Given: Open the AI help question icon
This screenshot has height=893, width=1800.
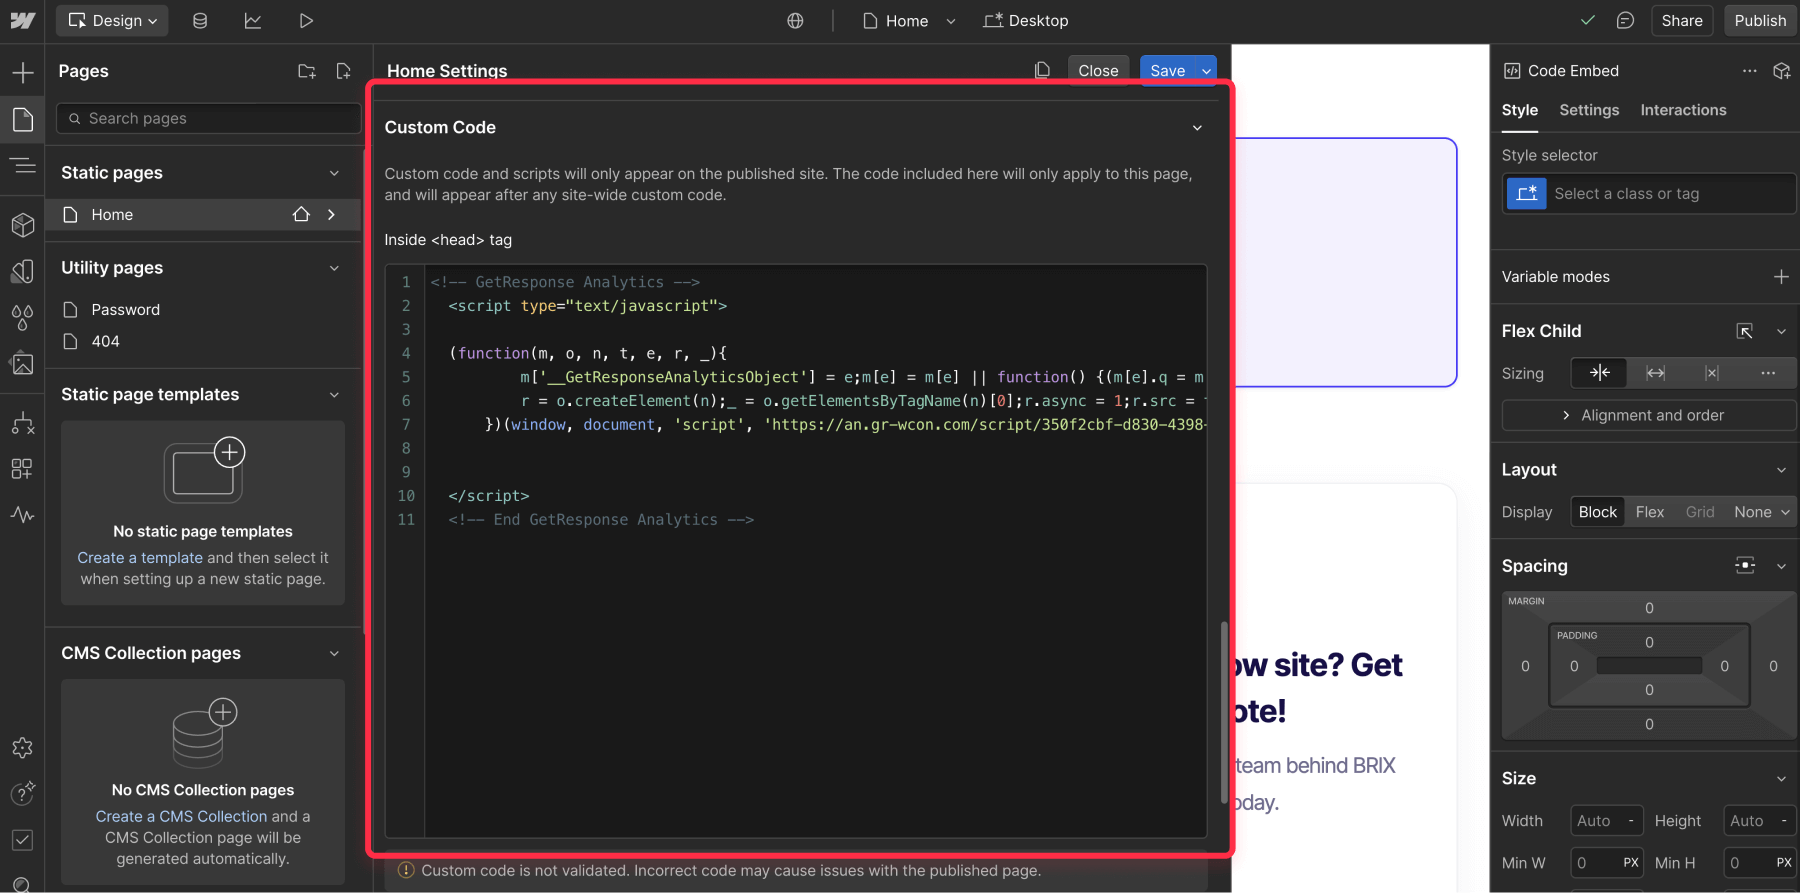Looking at the screenshot, I should click(22, 793).
